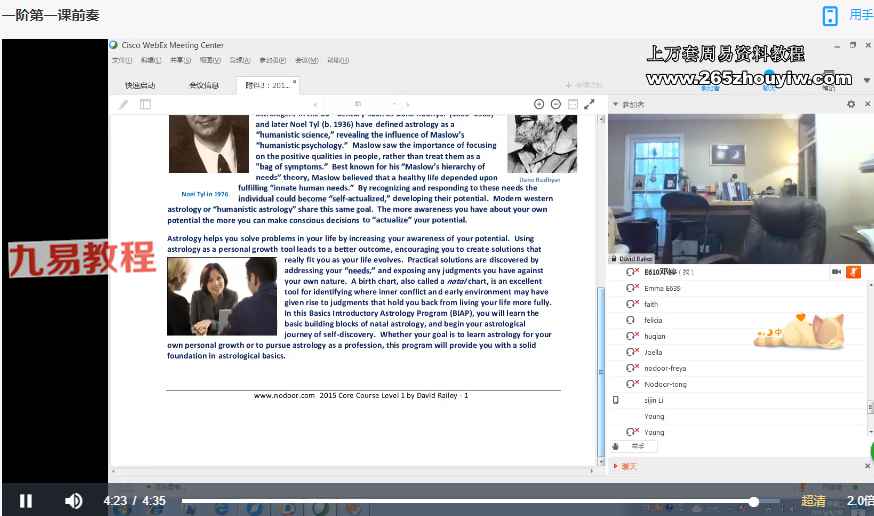Click the roundtable photo in document

point(222,296)
